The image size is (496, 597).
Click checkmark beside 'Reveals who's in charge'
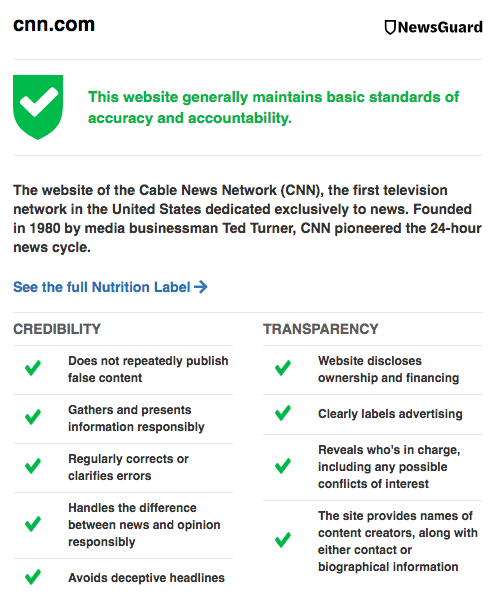click(283, 466)
